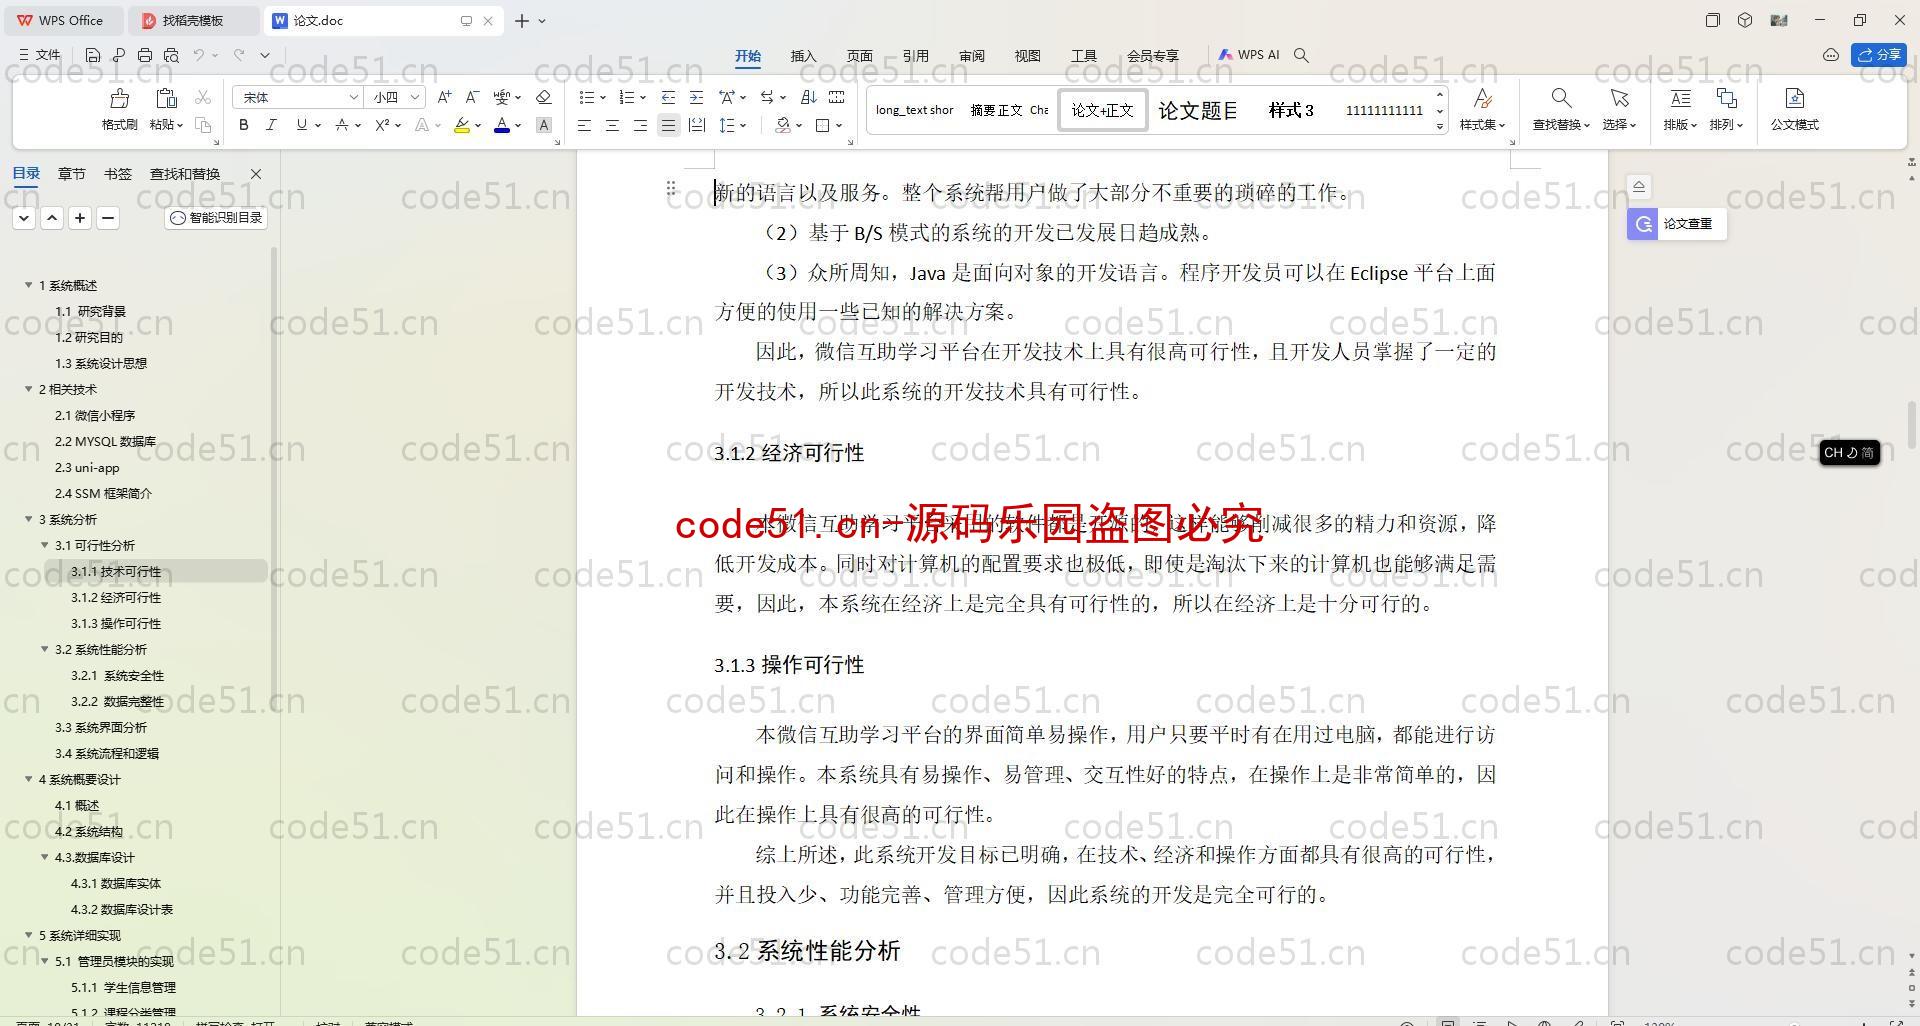Collapse the 4.3.数据库设计 outline node
Viewport: 1920px width, 1026px height.
click(x=44, y=857)
